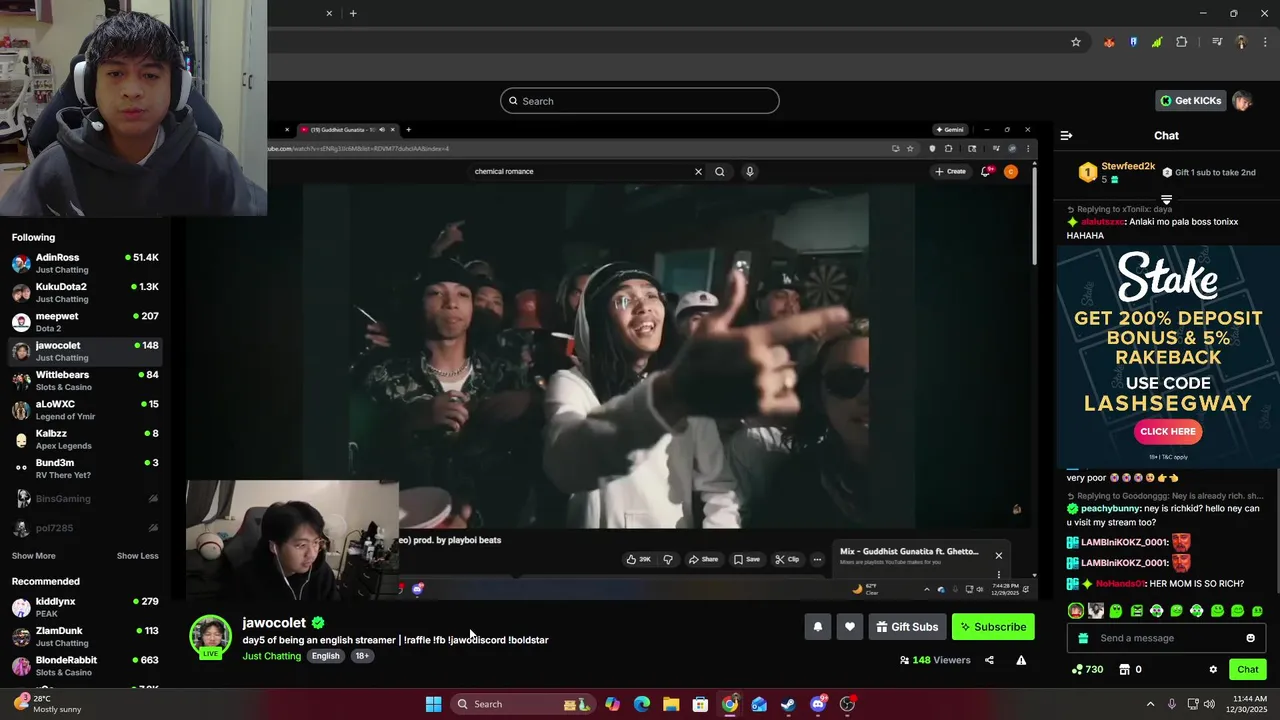Open meepwet channel in sidebar
The width and height of the screenshot is (1280, 720).
pos(86,321)
